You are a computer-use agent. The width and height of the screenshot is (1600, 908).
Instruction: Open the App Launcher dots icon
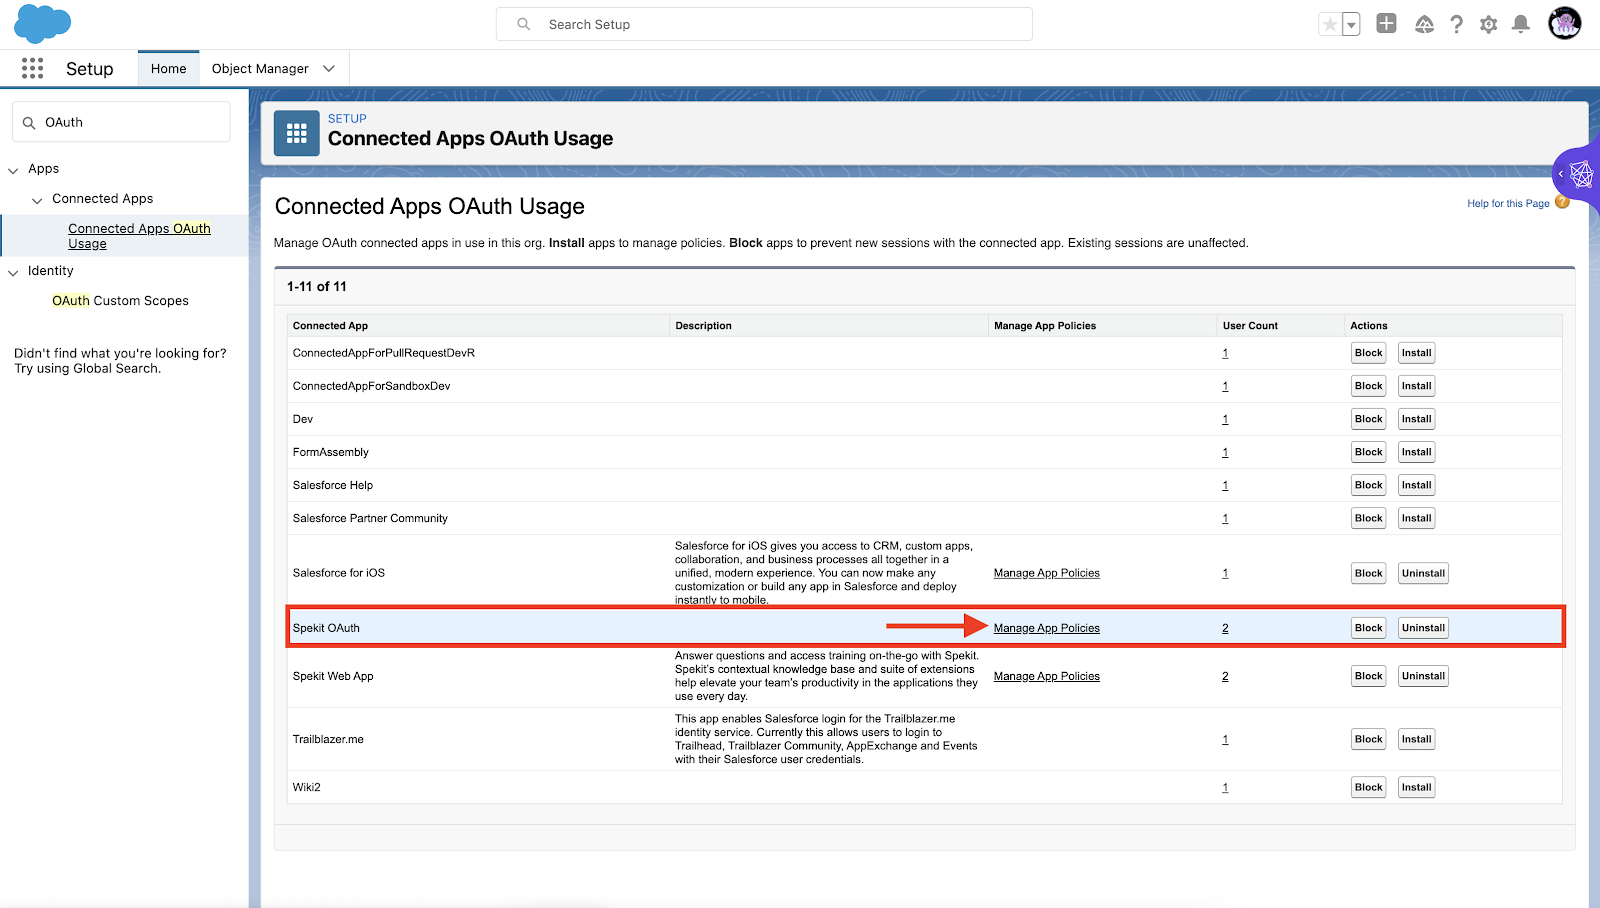[32, 68]
